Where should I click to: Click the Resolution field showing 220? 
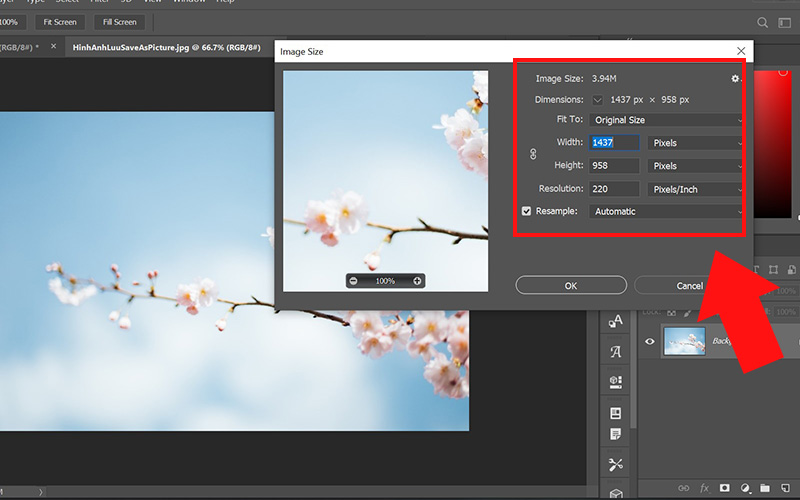click(x=614, y=189)
